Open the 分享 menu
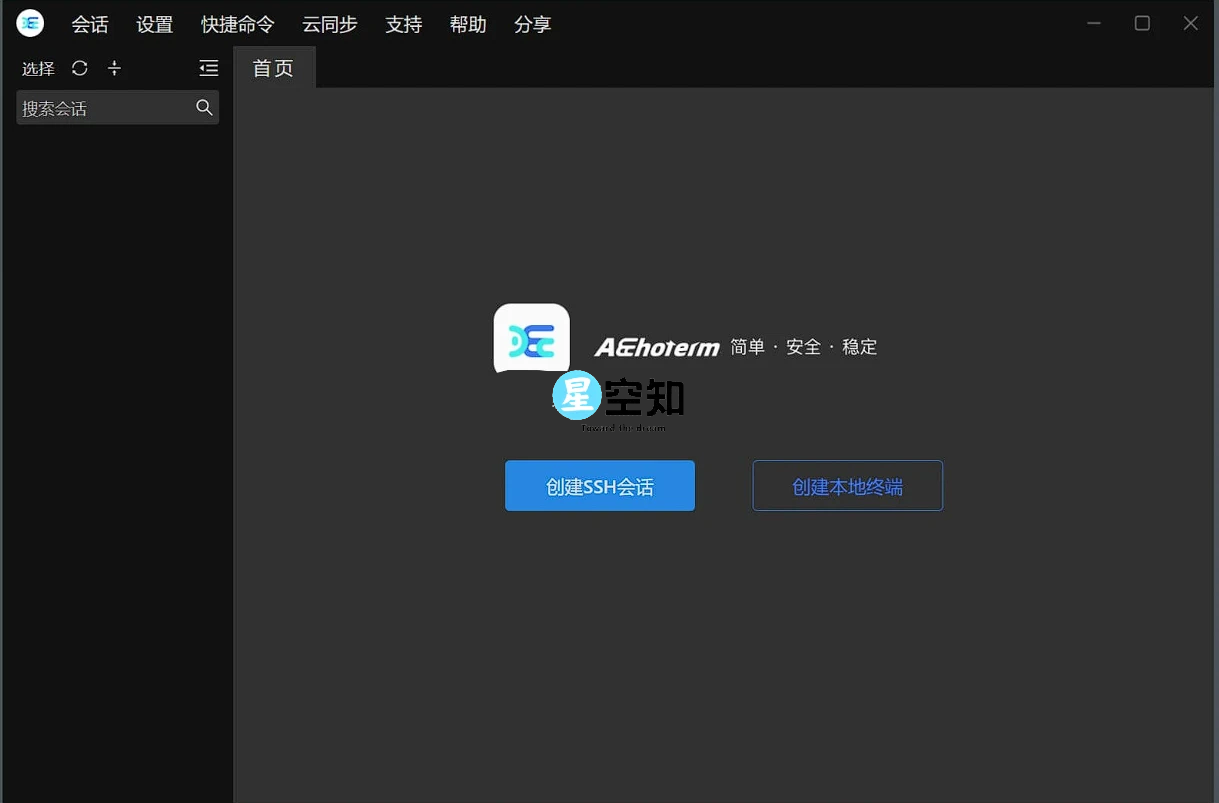 pyautogui.click(x=532, y=24)
